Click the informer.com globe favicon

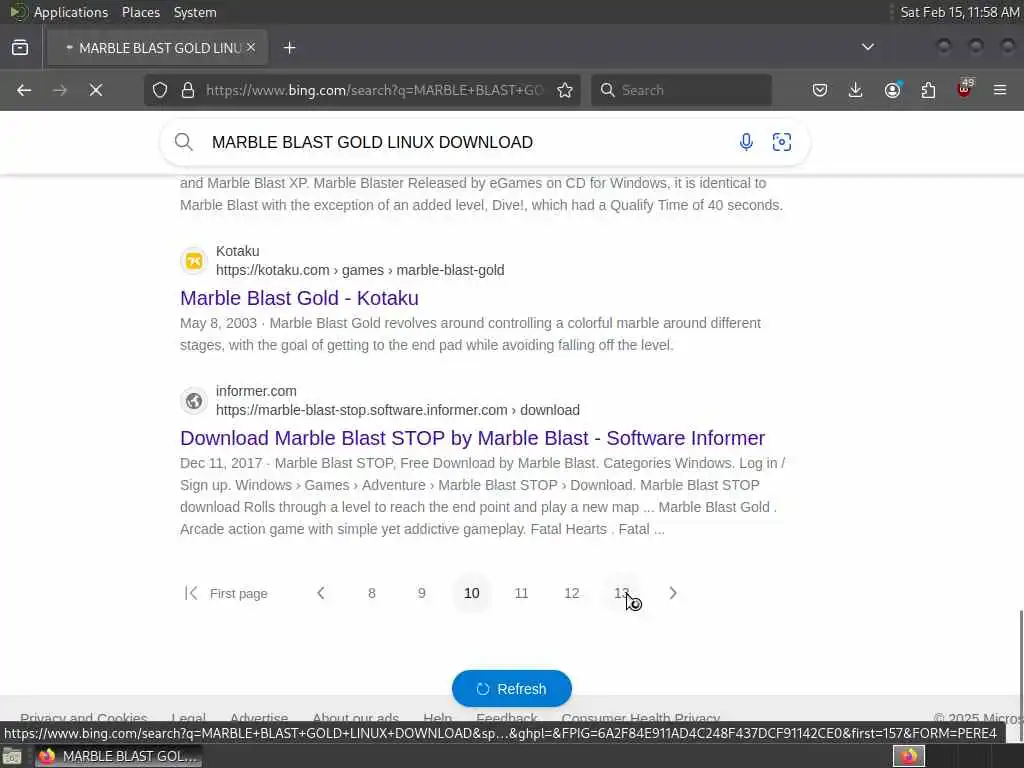194,401
